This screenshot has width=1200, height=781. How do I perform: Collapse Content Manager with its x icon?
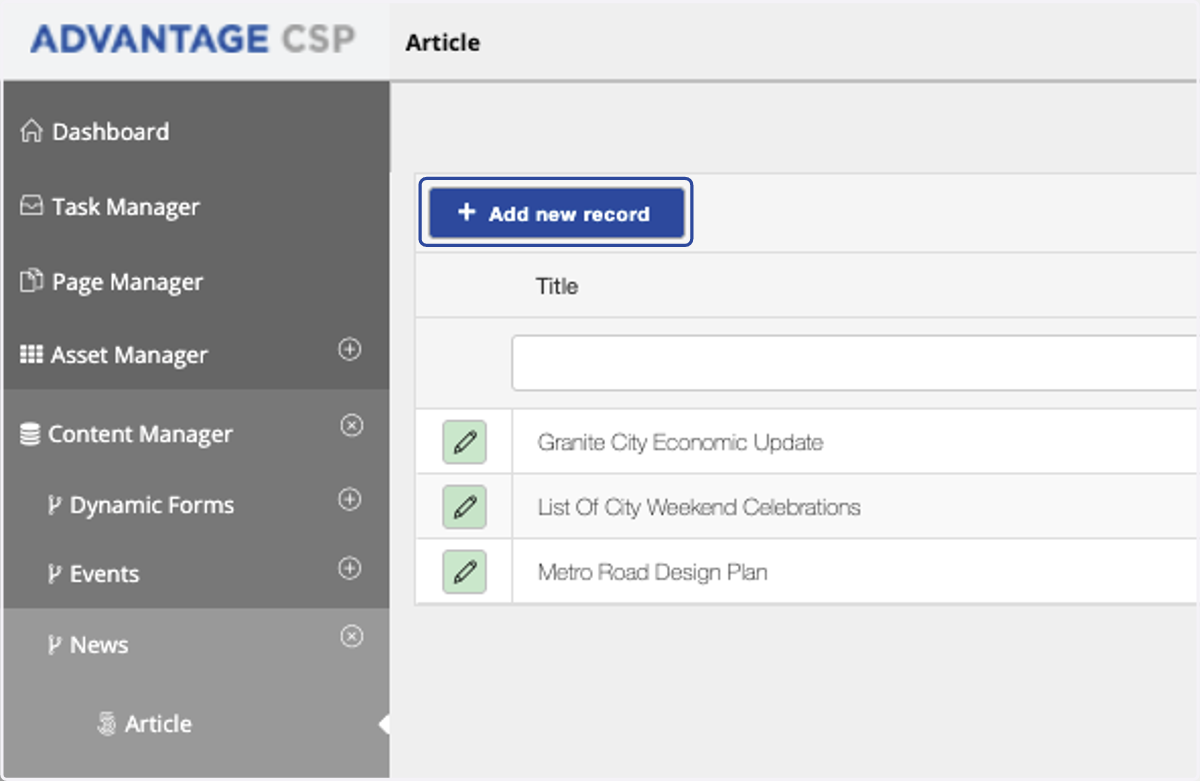(x=351, y=426)
